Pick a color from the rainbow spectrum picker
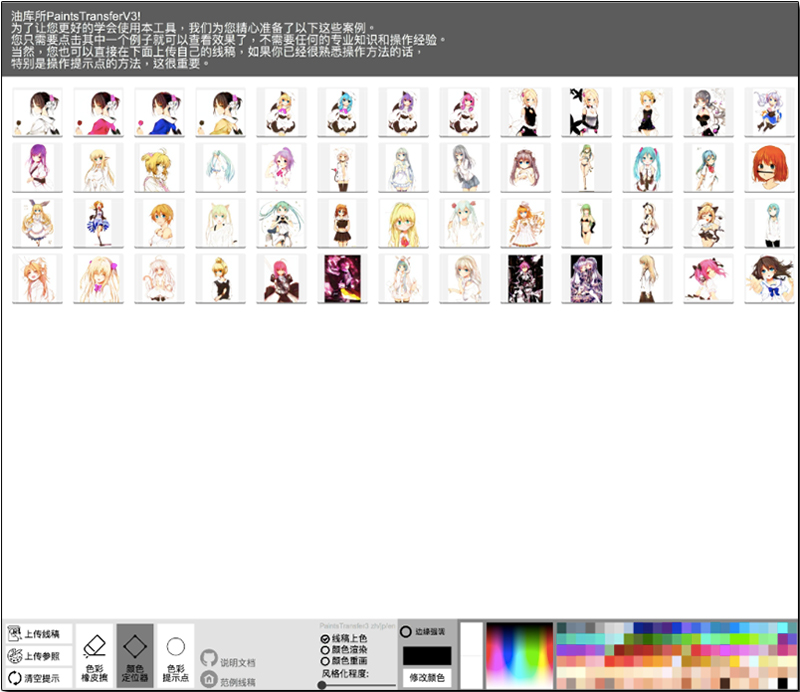800x692 pixels. click(519, 655)
